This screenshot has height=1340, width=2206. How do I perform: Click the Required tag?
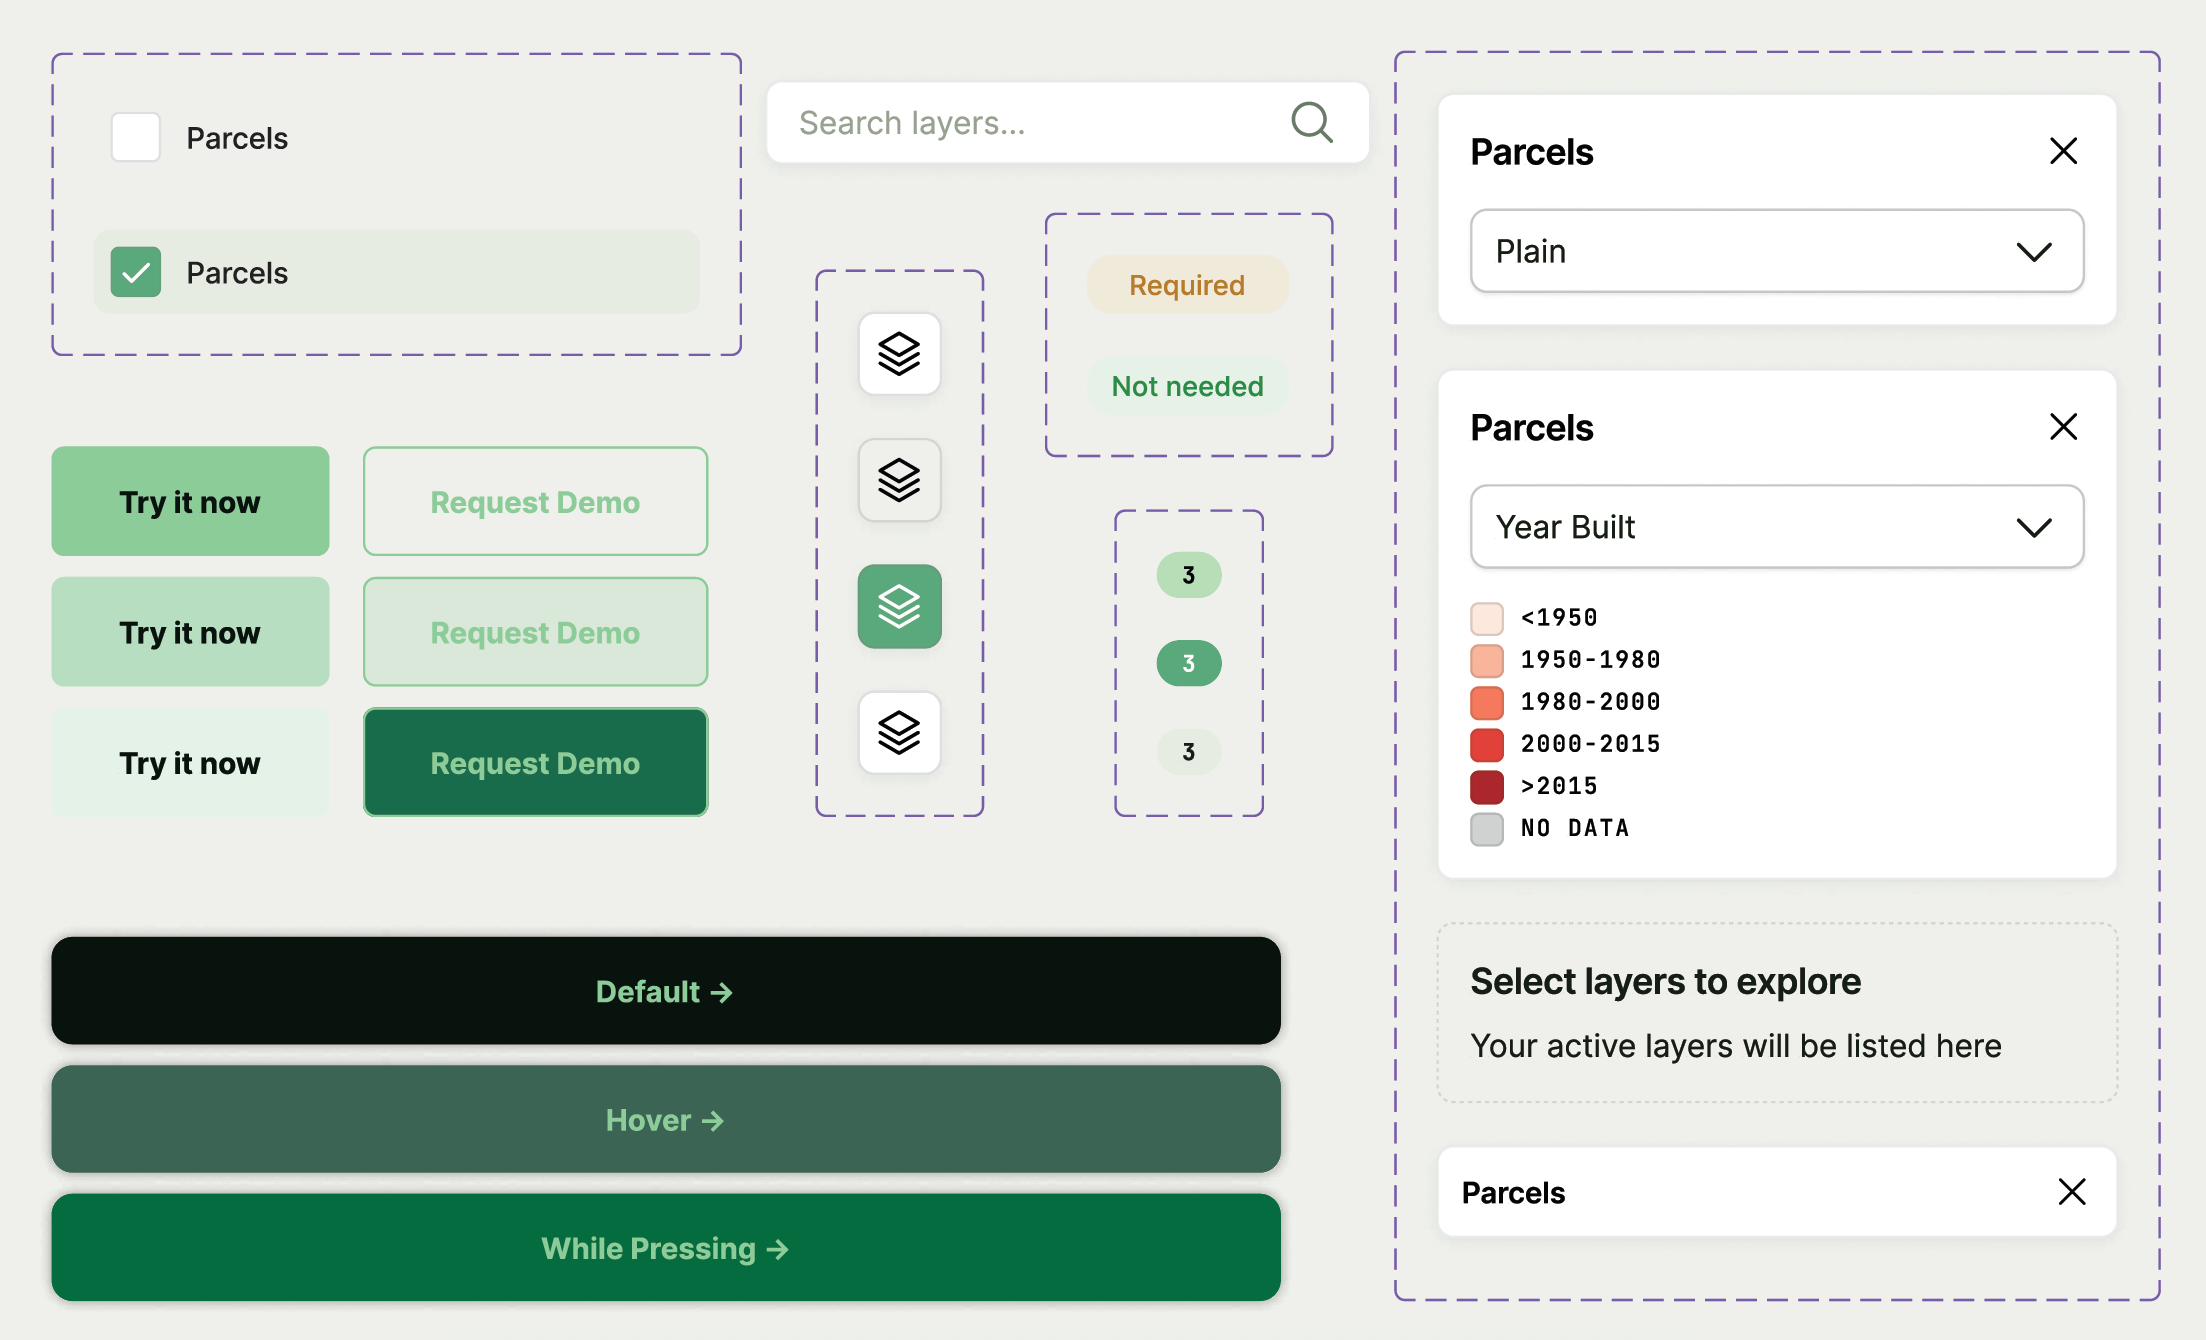tap(1187, 285)
